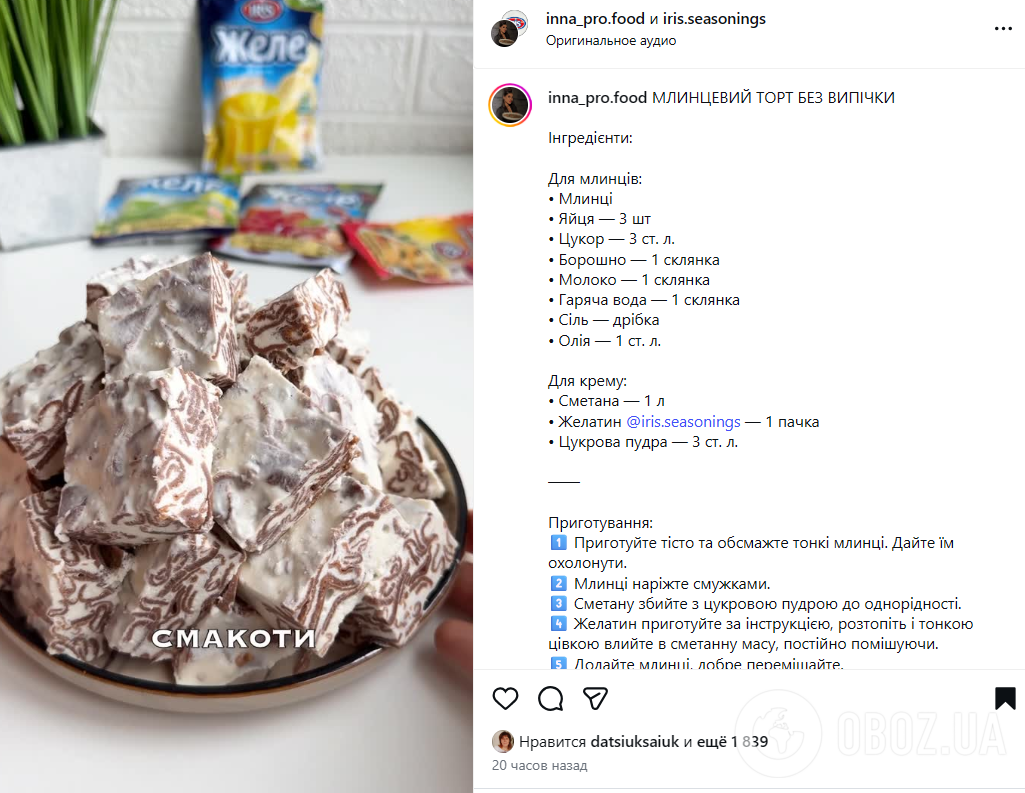The width and height of the screenshot is (1025, 793).
Task: Follow the @iris.seasonings mention link
Action: coord(683,422)
